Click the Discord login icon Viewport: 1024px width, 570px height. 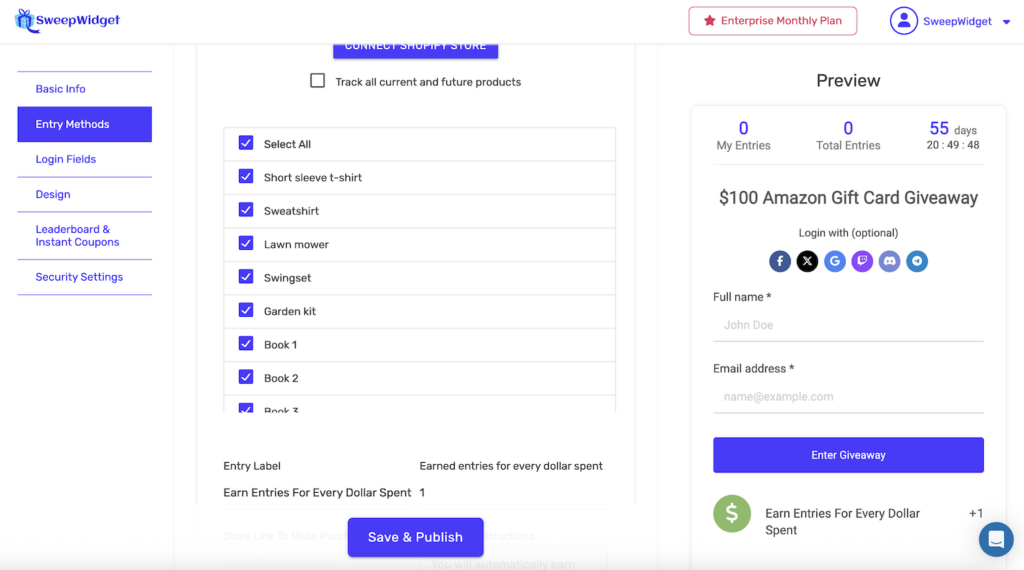[x=889, y=261]
